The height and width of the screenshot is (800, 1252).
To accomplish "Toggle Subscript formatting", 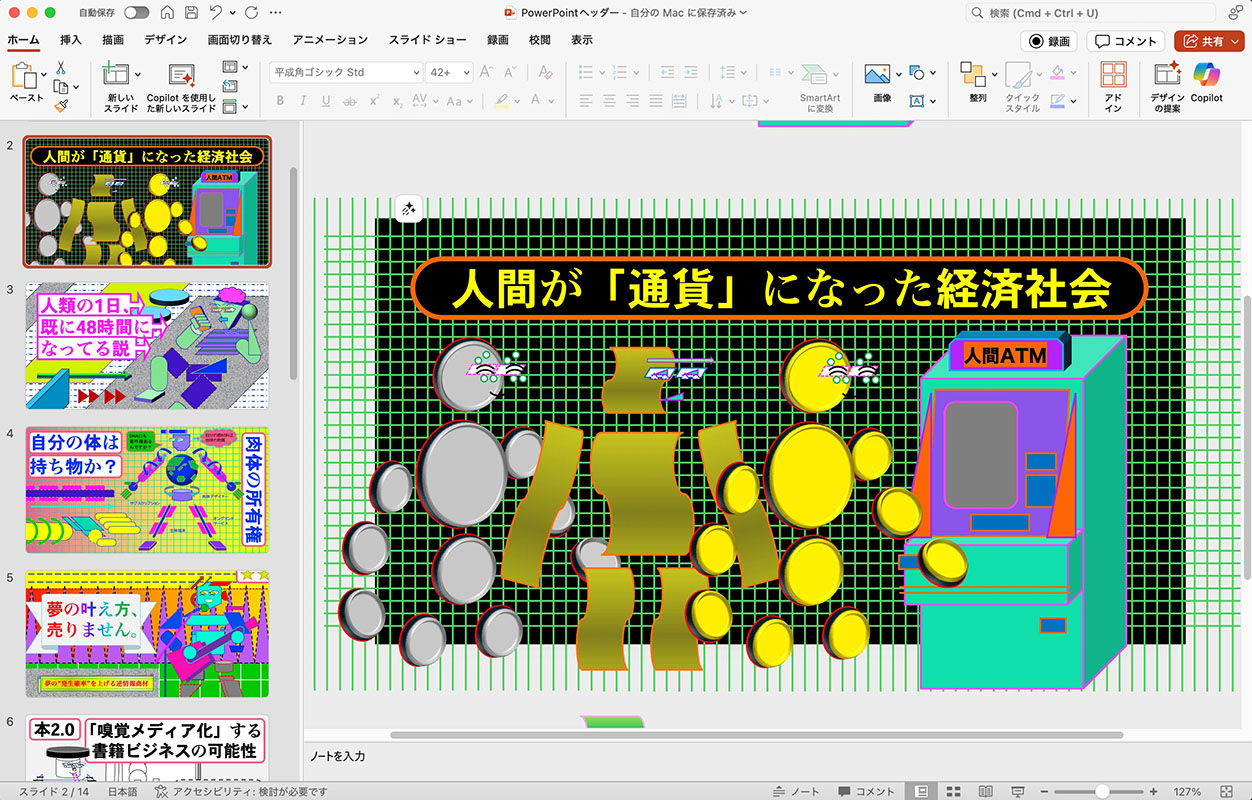I will point(397,101).
